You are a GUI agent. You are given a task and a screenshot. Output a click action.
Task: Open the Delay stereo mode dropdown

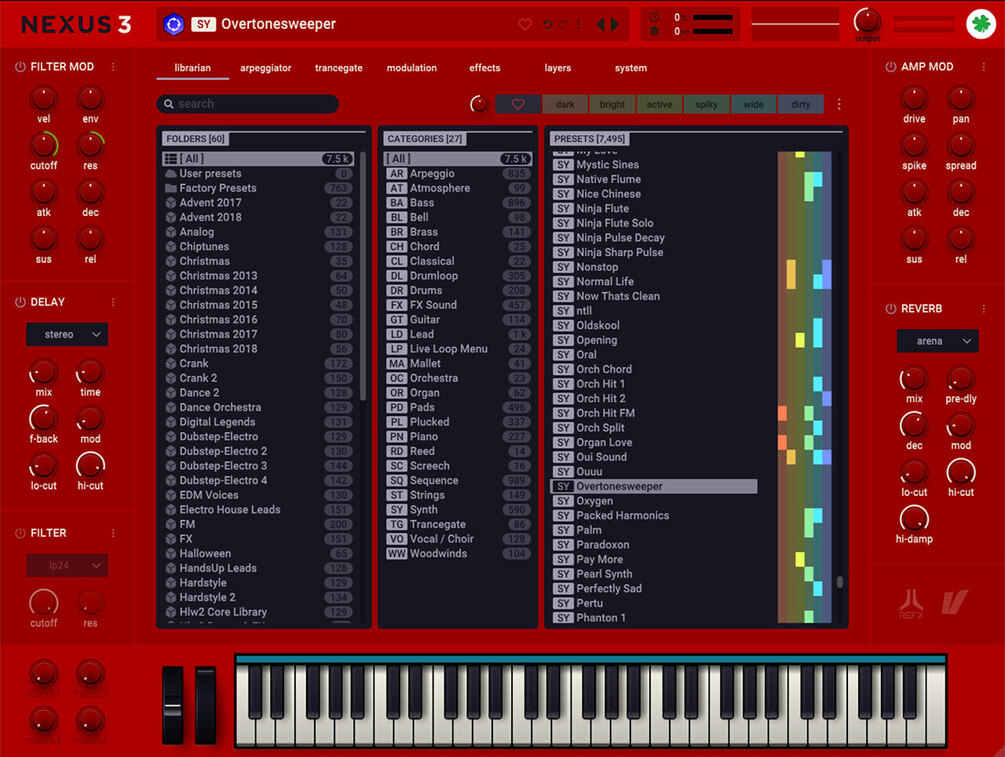pyautogui.click(x=67, y=335)
